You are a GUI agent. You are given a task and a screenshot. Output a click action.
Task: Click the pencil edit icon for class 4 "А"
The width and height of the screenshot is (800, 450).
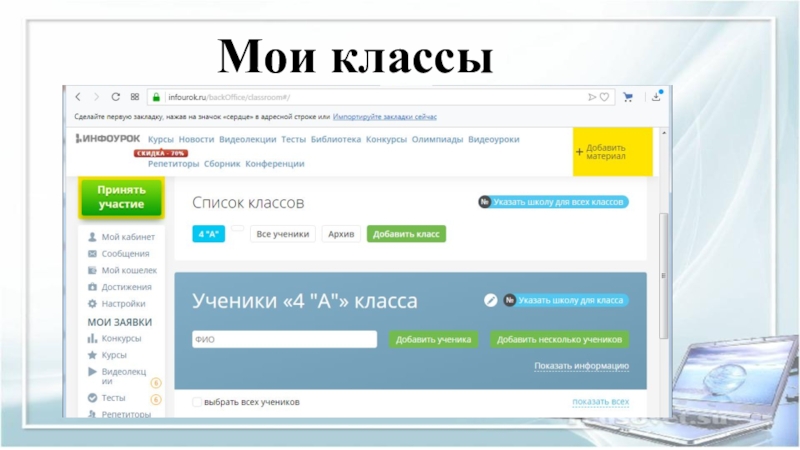coord(490,301)
